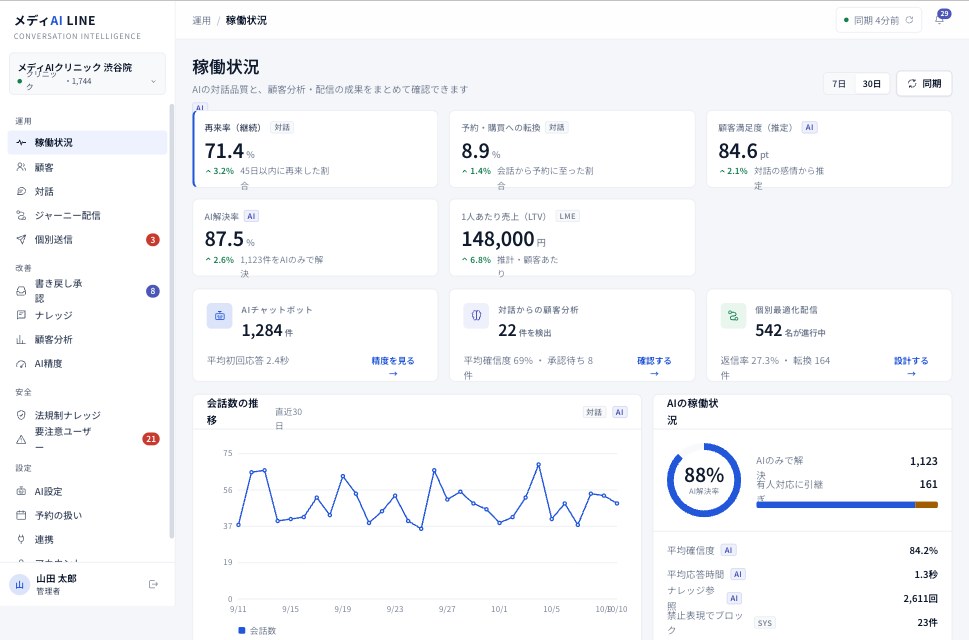Open 対話 in the sidebar
This screenshot has width=969, height=640.
[x=87, y=192]
